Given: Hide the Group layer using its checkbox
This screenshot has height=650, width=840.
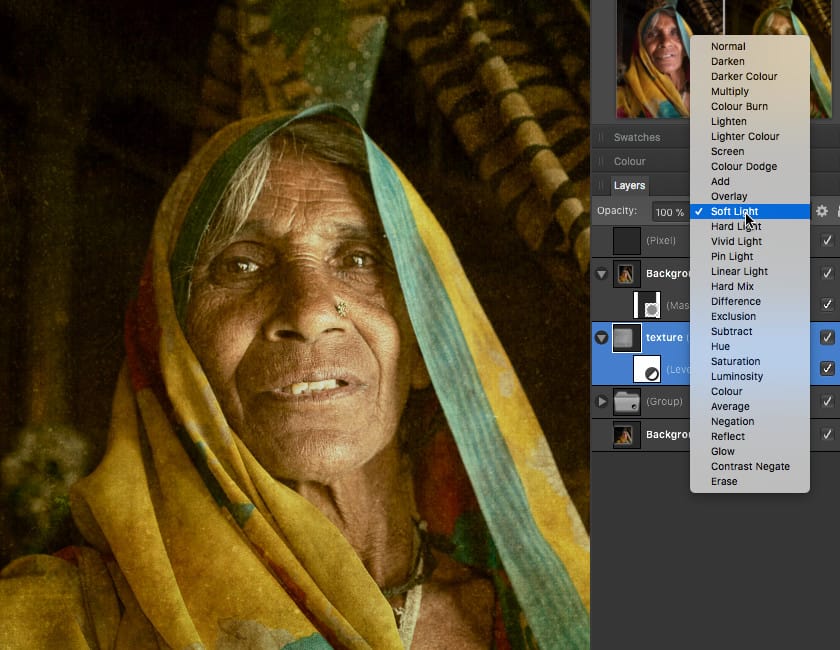Looking at the screenshot, I should pos(827,401).
